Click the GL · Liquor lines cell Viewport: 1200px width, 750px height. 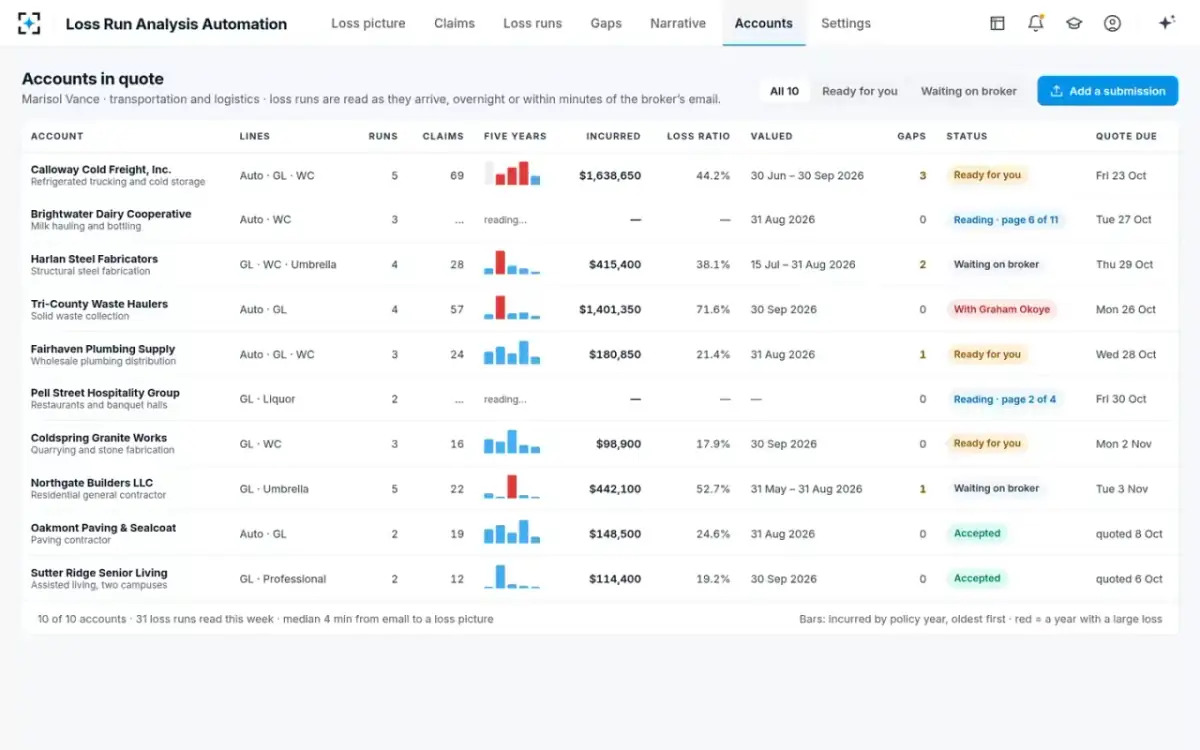(x=267, y=399)
